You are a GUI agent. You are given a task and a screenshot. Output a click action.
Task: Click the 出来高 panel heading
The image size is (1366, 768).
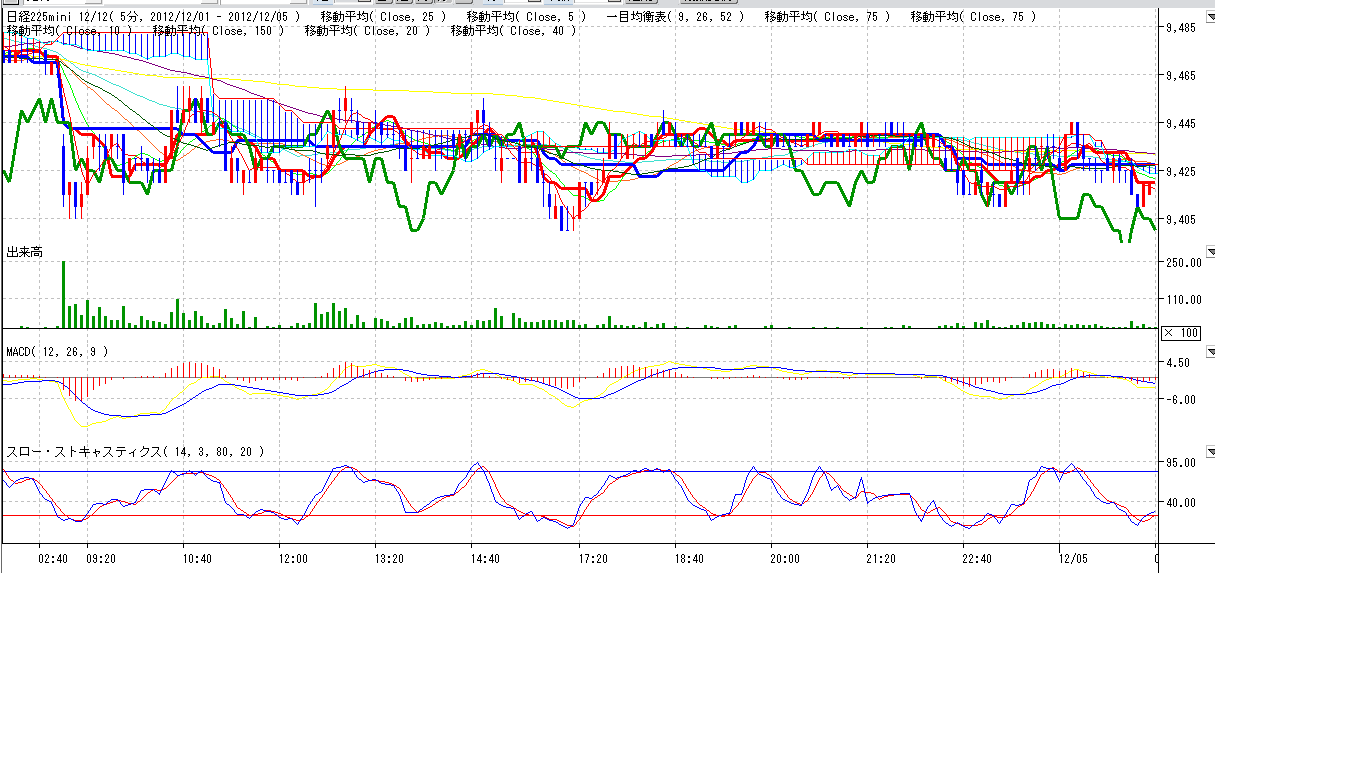25,252
